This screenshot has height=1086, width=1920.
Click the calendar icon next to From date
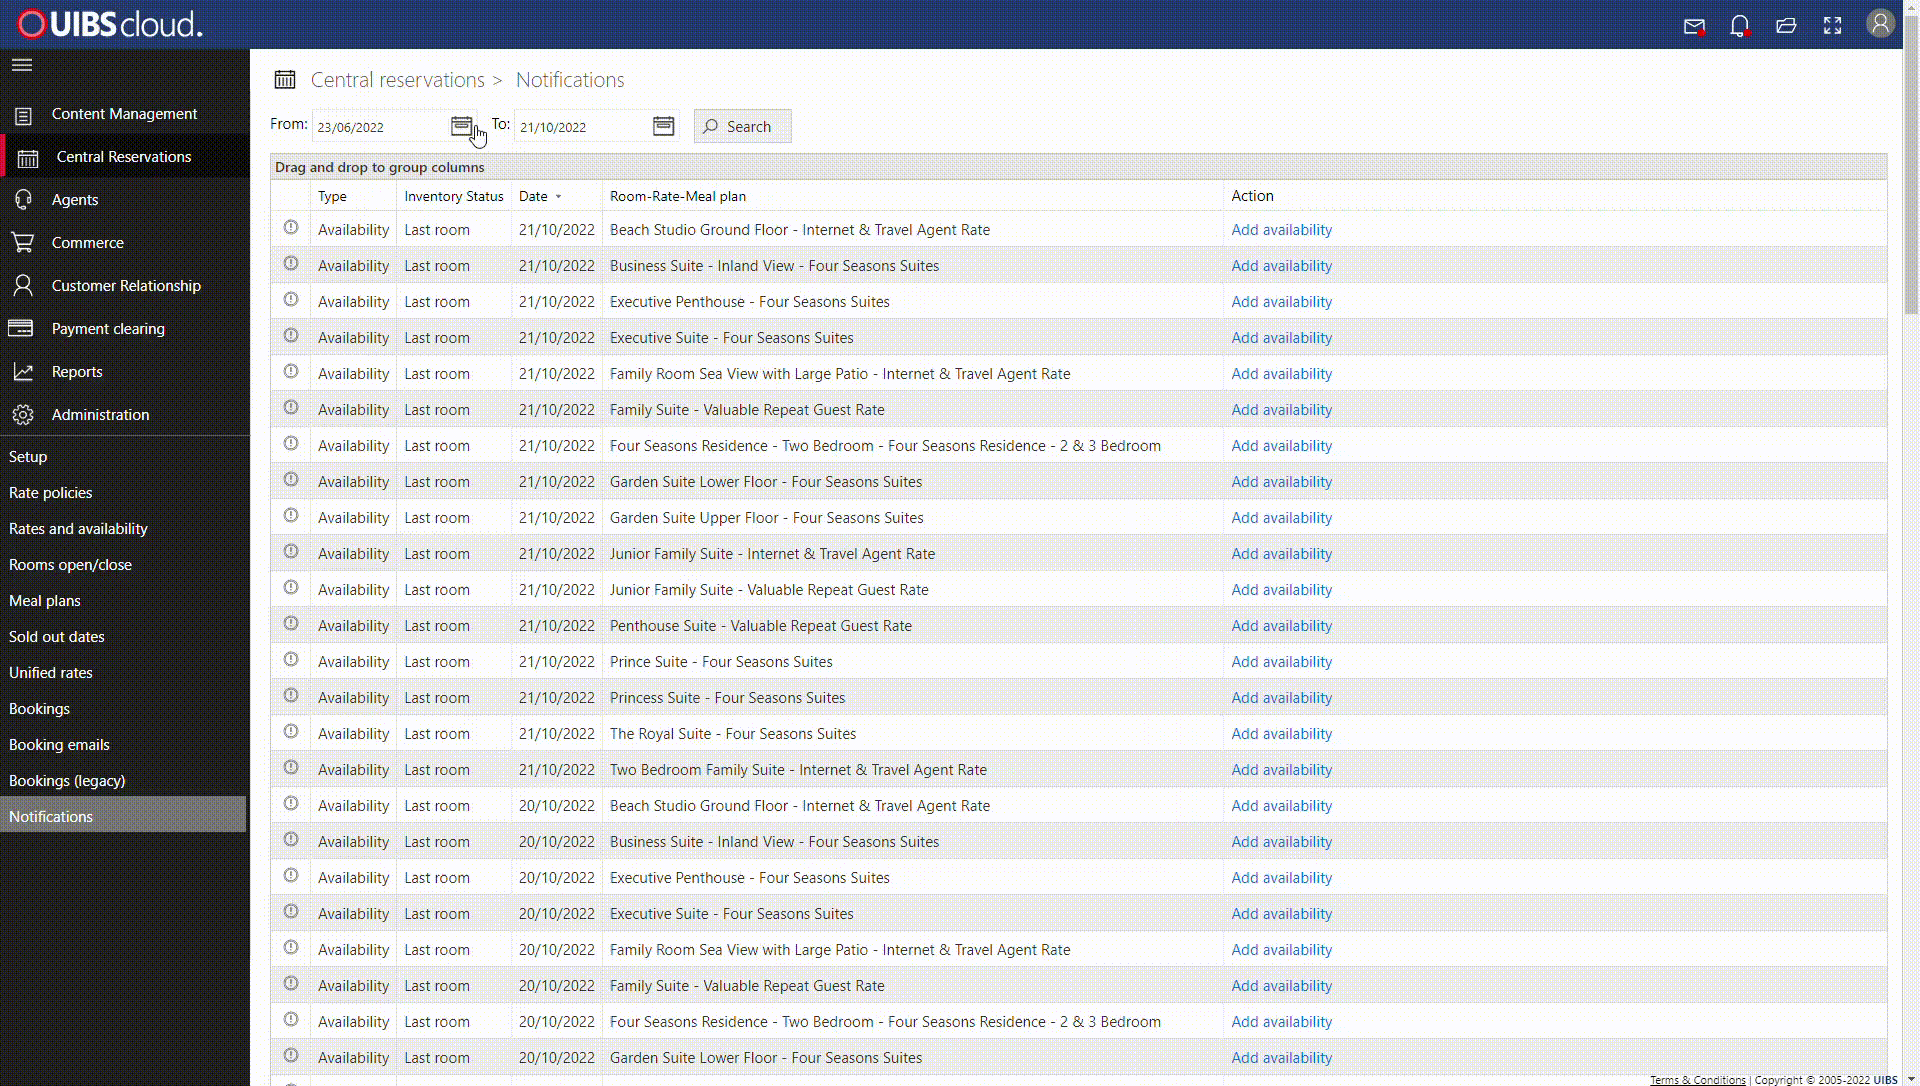coord(462,125)
